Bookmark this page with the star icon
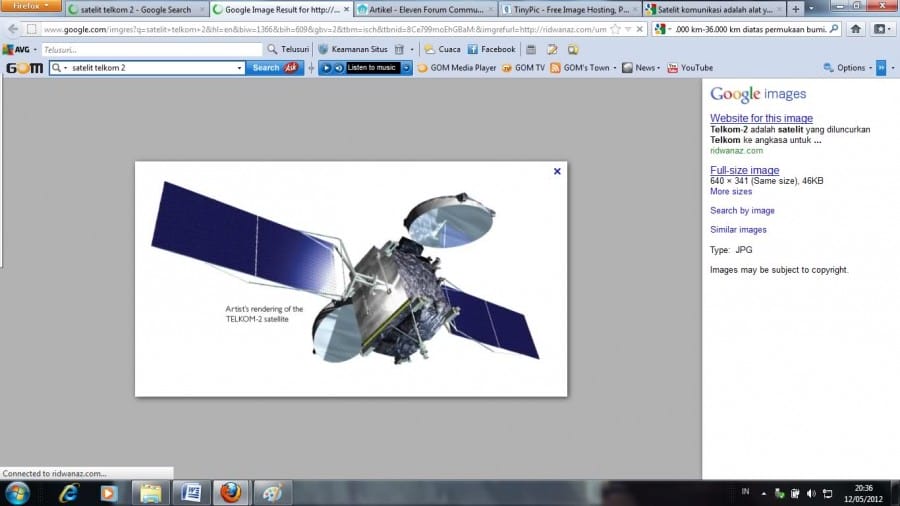Screen dimensions: 900x506 (x=614, y=29)
